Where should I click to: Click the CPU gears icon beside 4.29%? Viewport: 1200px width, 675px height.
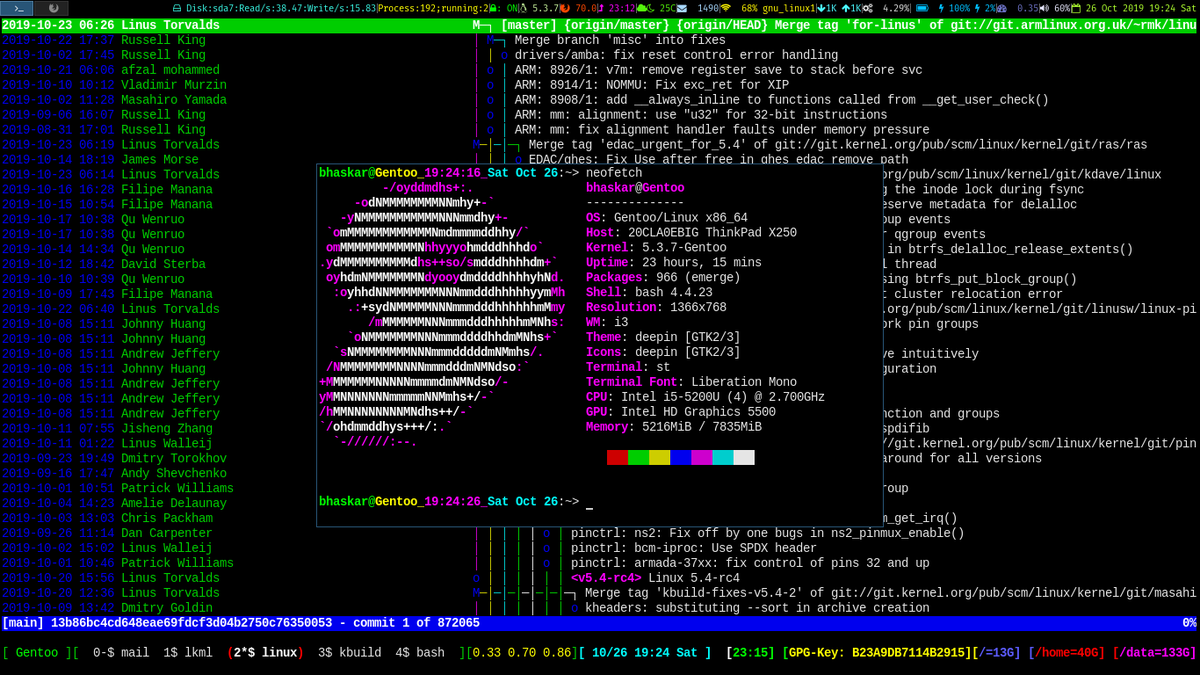868,8
